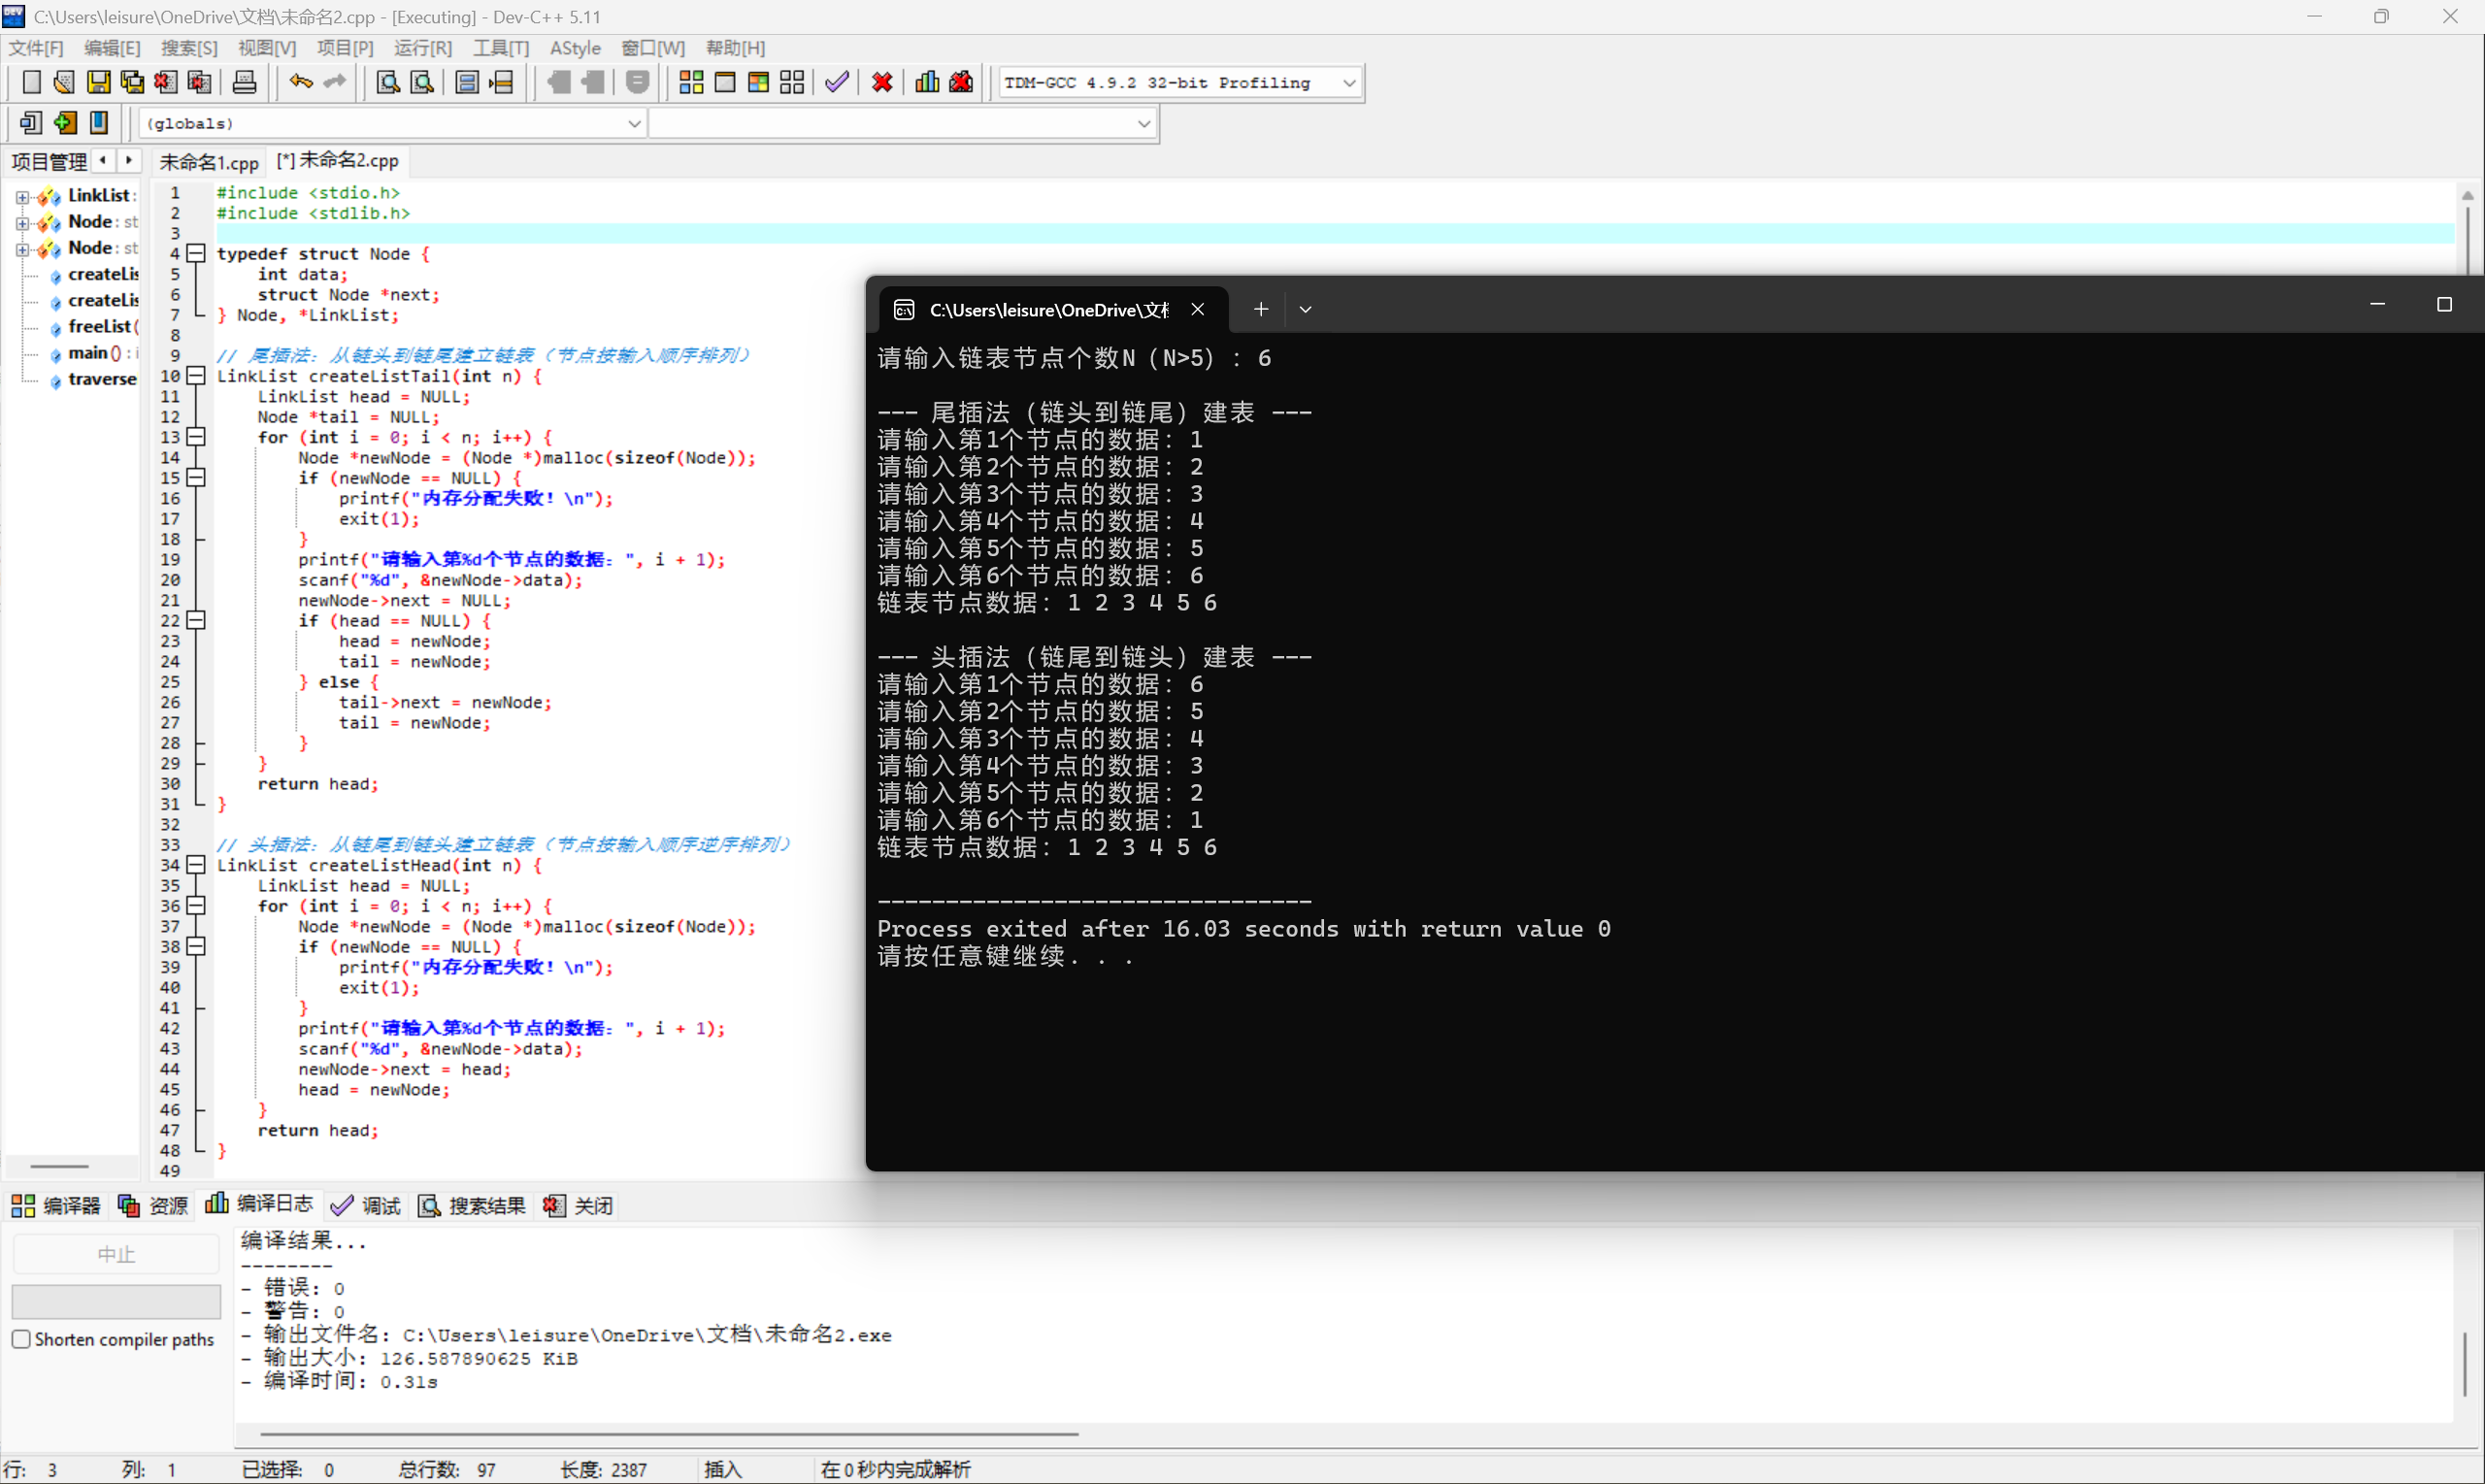Open profiling analysis with bar chart icon
This screenshot has height=1484, width=2485.
(926, 82)
